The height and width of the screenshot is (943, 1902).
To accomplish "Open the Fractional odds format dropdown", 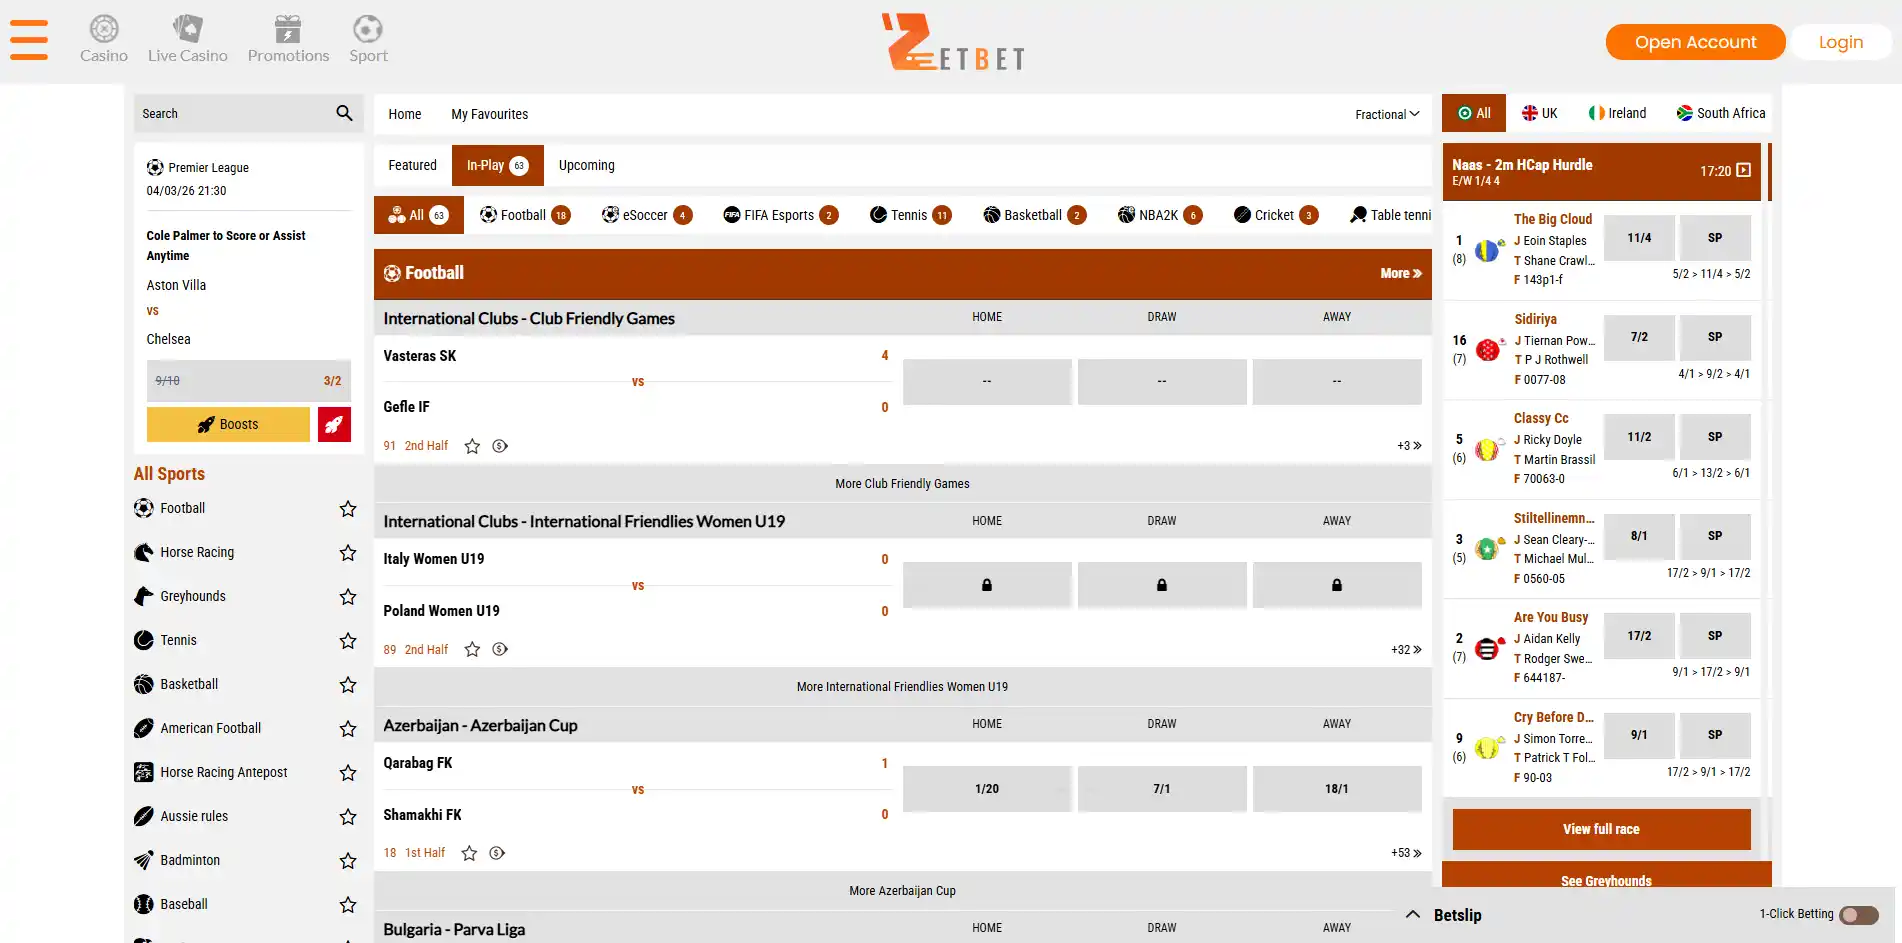I will (1387, 114).
